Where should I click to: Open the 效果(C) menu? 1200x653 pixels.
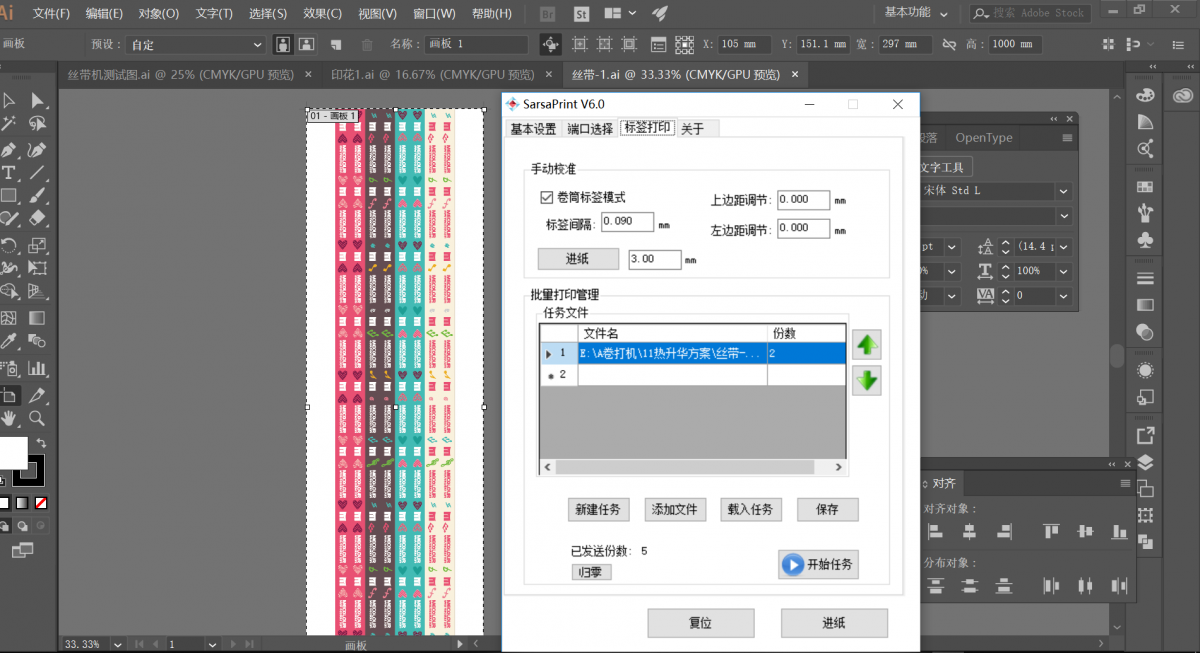click(x=321, y=14)
